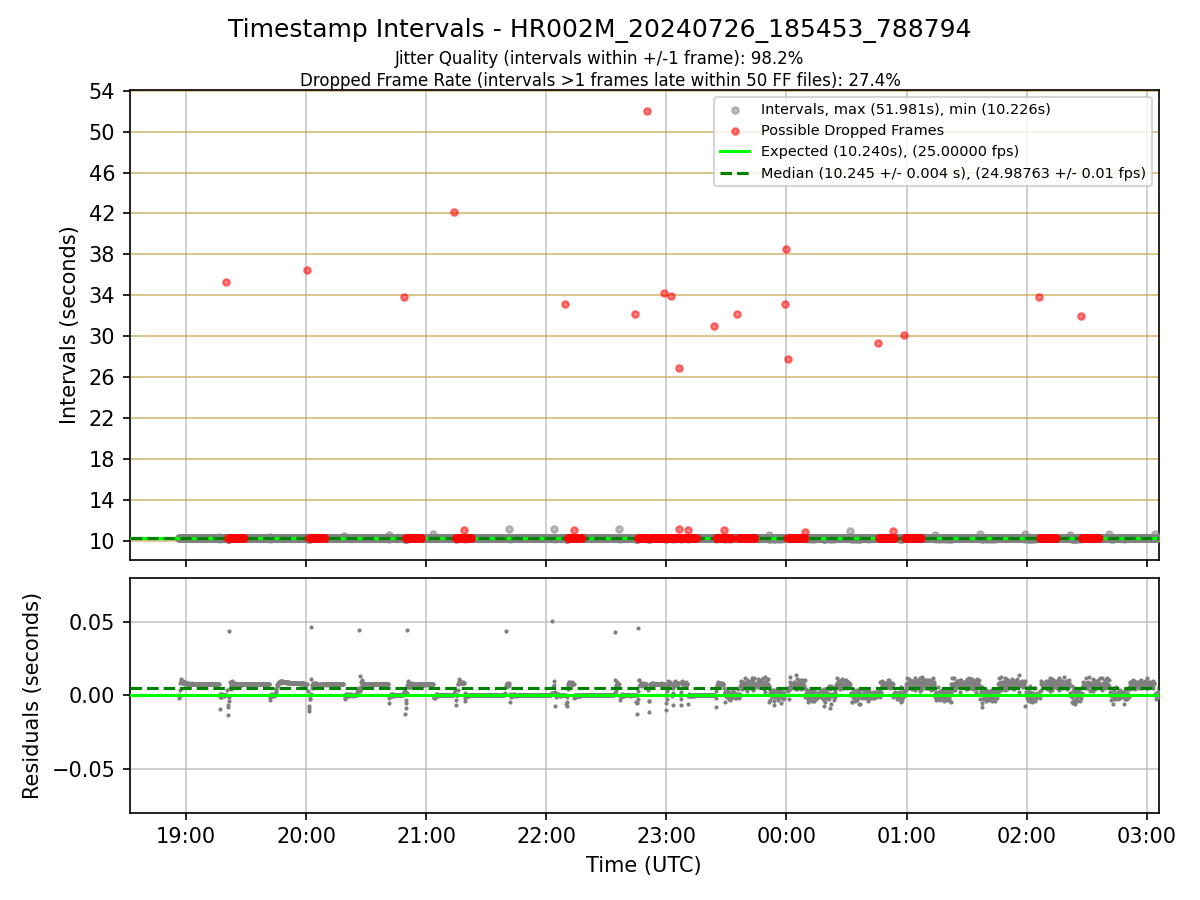Click the "Intervals (seconds)" y-axis label
This screenshot has height=900, width=1200.
pyautogui.click(x=69, y=325)
